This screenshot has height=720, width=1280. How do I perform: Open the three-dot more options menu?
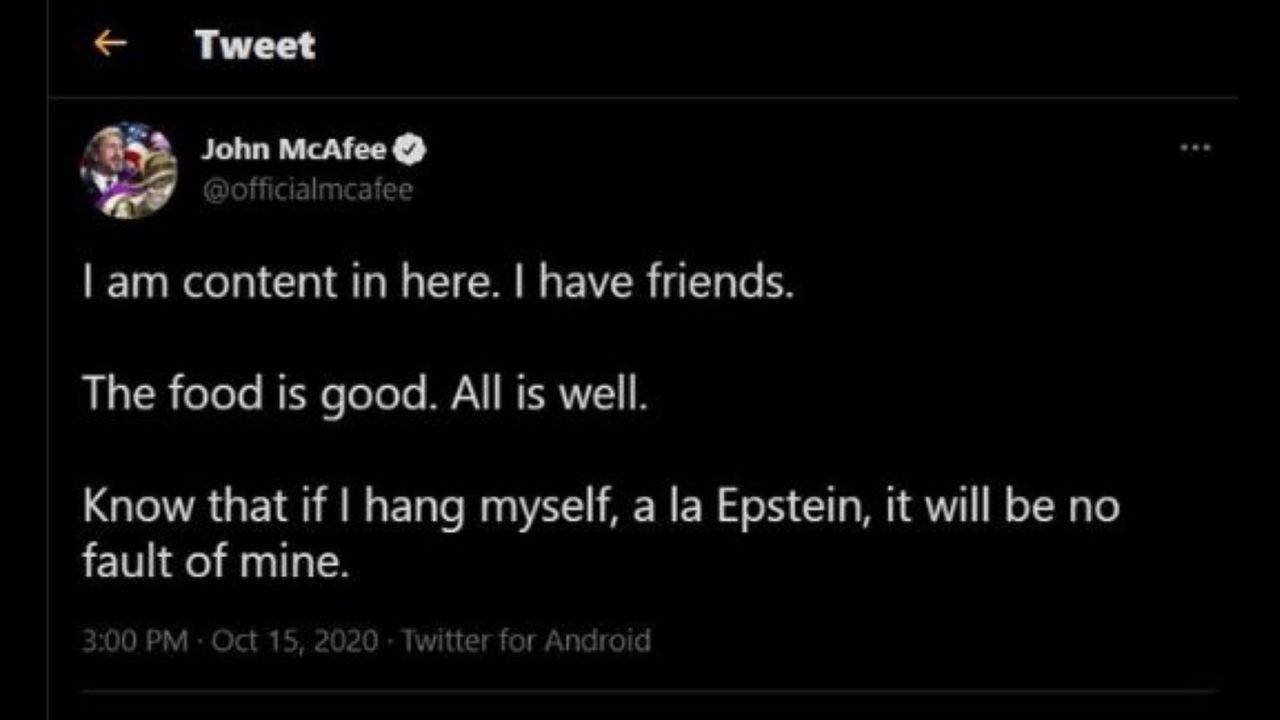(1195, 148)
